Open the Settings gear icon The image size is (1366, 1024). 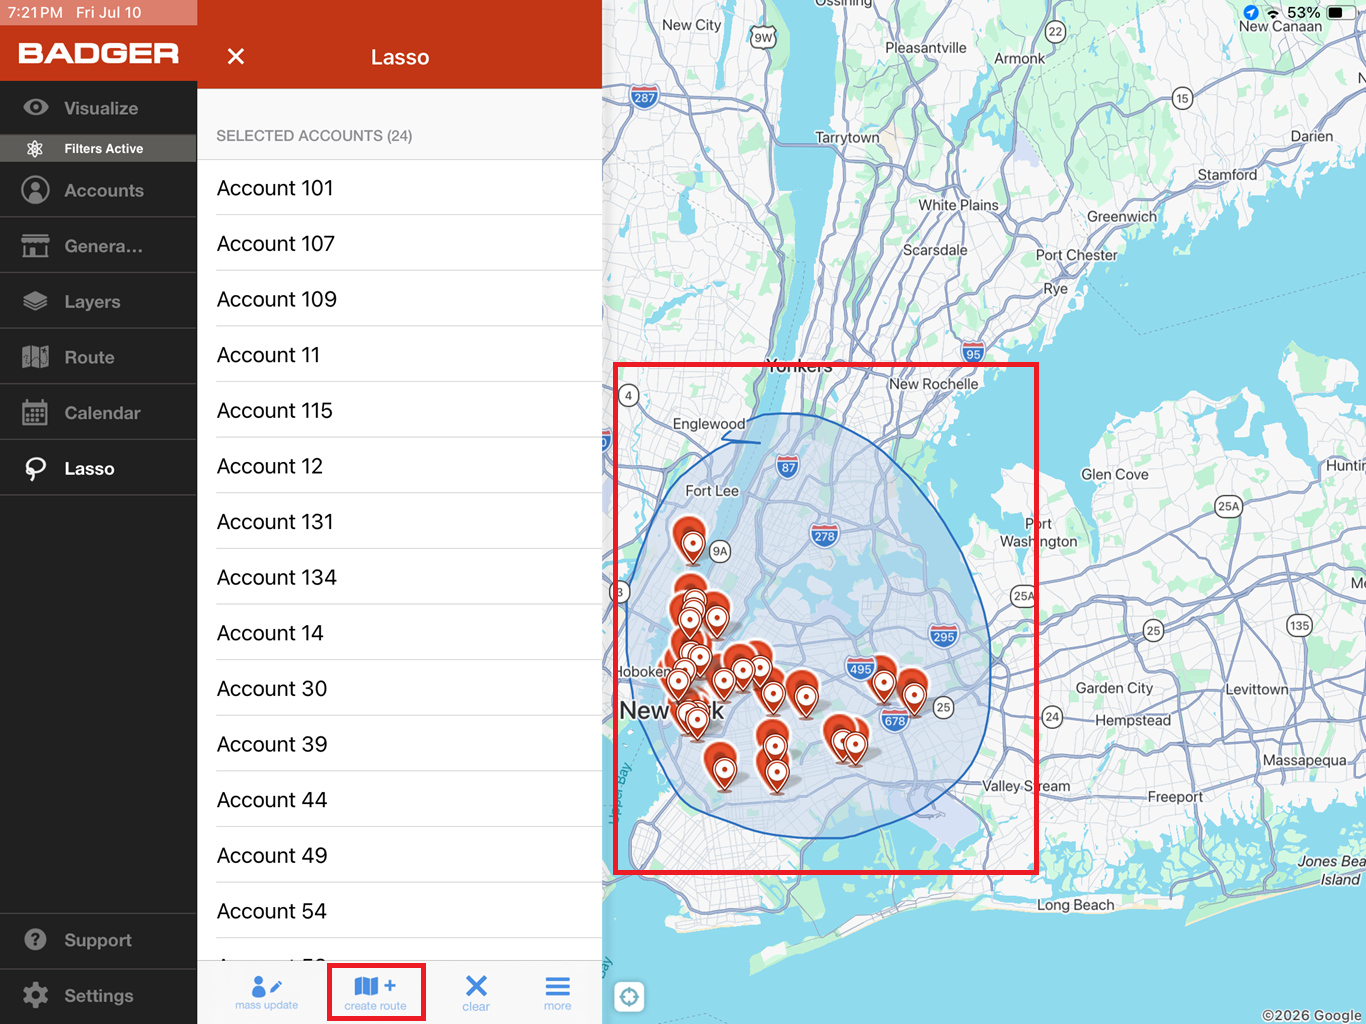(x=36, y=995)
